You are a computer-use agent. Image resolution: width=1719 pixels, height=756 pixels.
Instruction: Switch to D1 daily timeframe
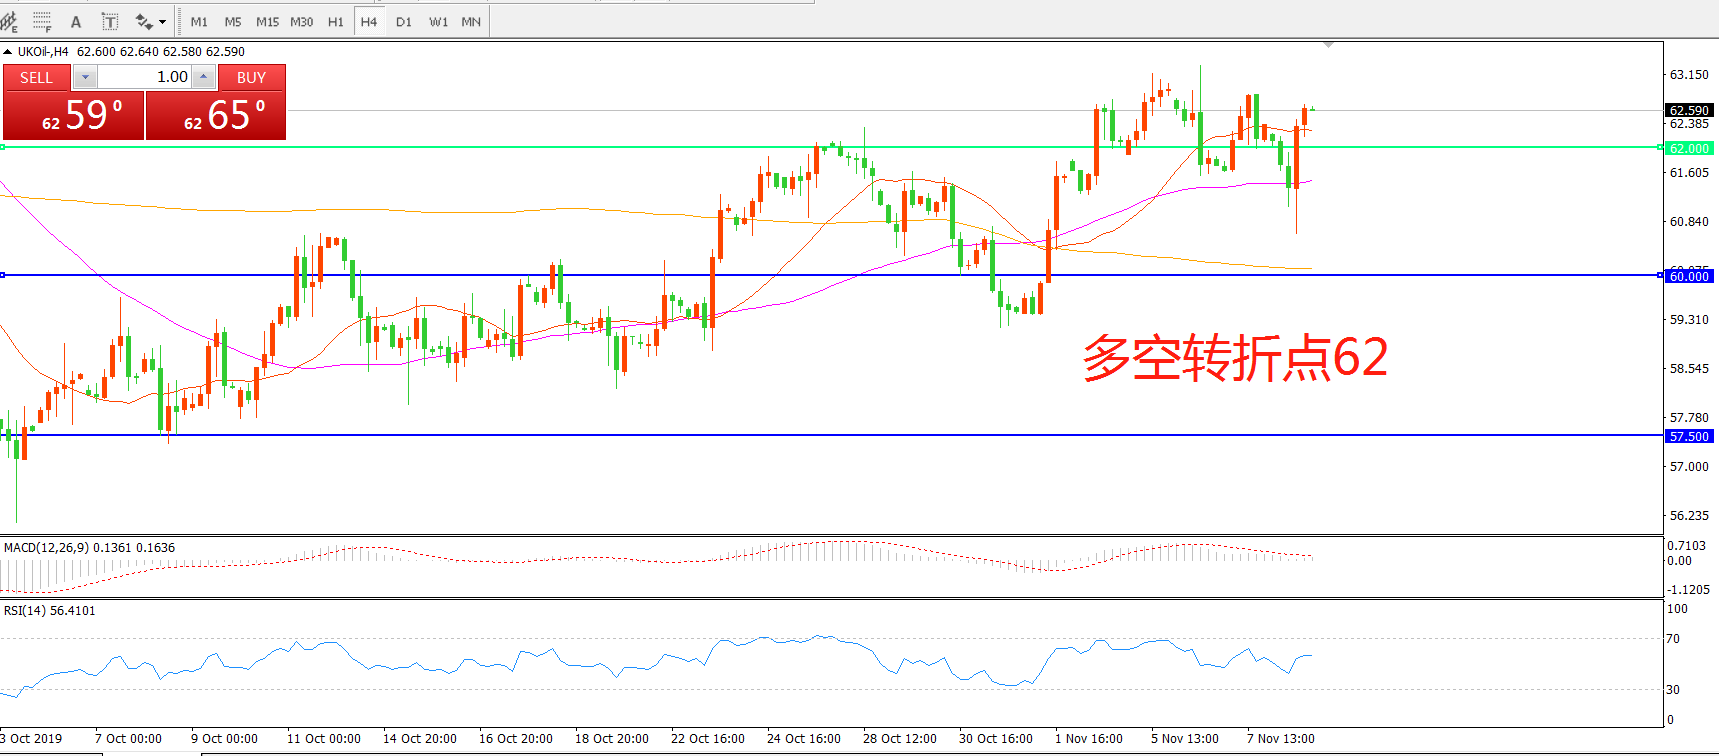tap(403, 22)
